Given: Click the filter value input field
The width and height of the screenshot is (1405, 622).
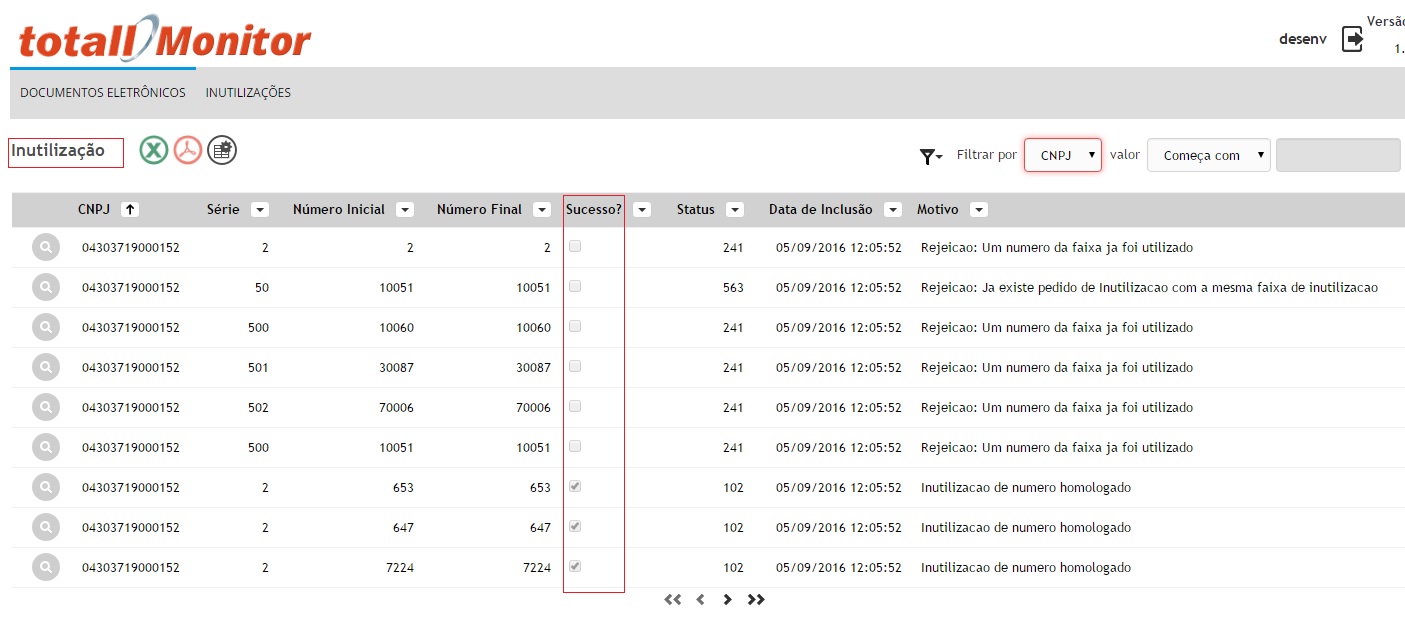Looking at the screenshot, I should pyautogui.click(x=1338, y=155).
